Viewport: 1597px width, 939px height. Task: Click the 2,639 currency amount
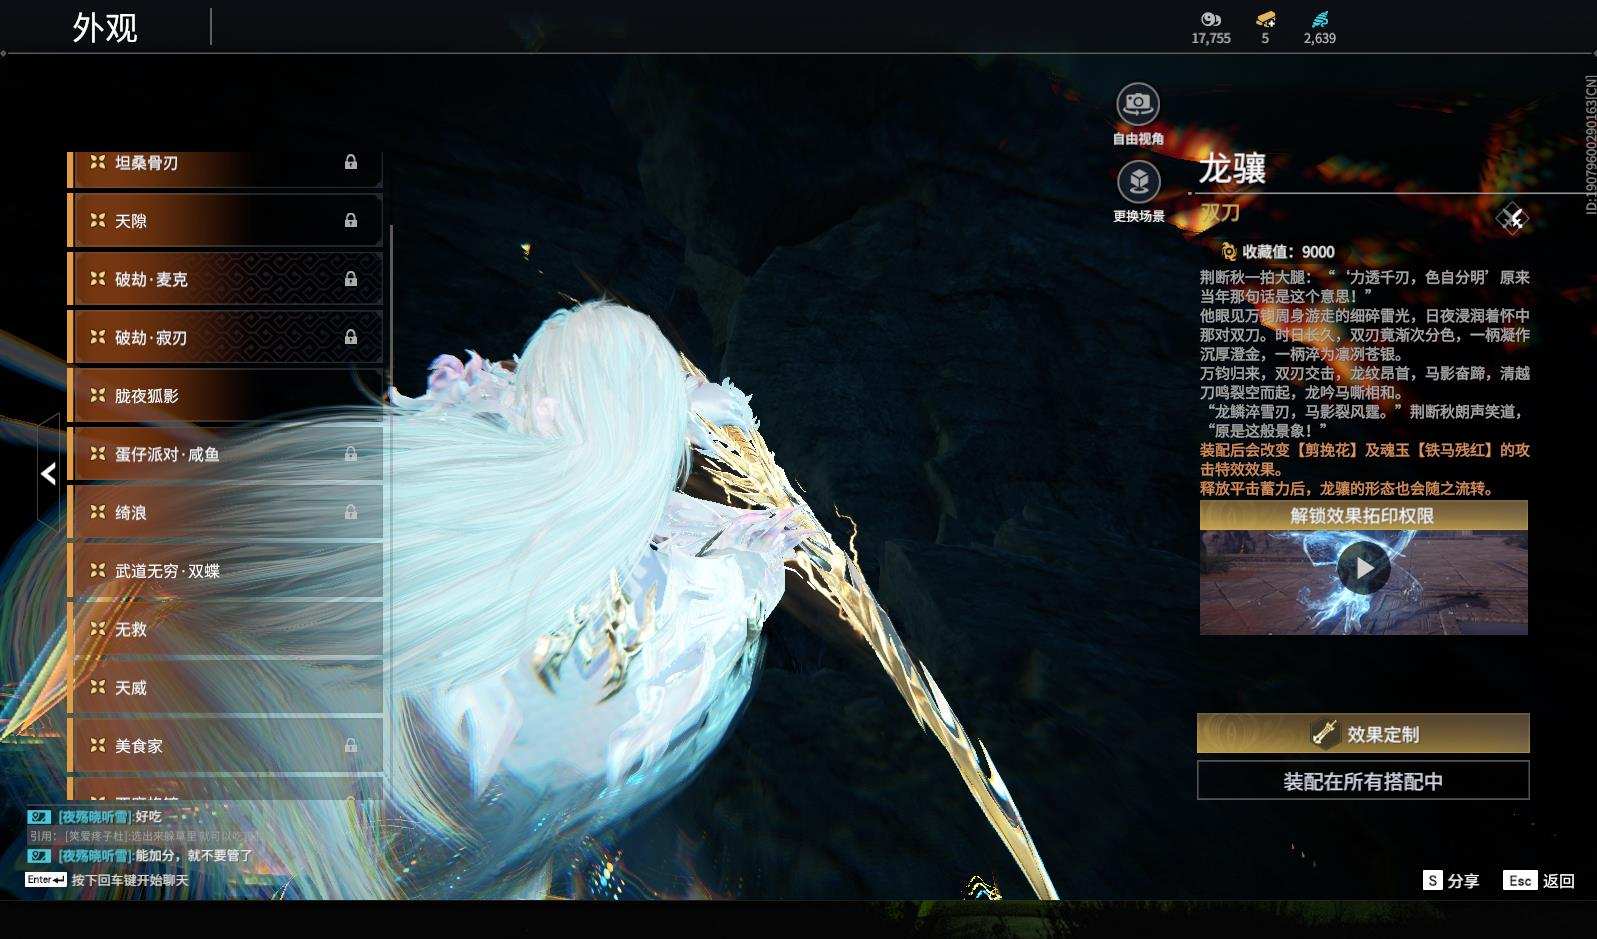[1320, 38]
